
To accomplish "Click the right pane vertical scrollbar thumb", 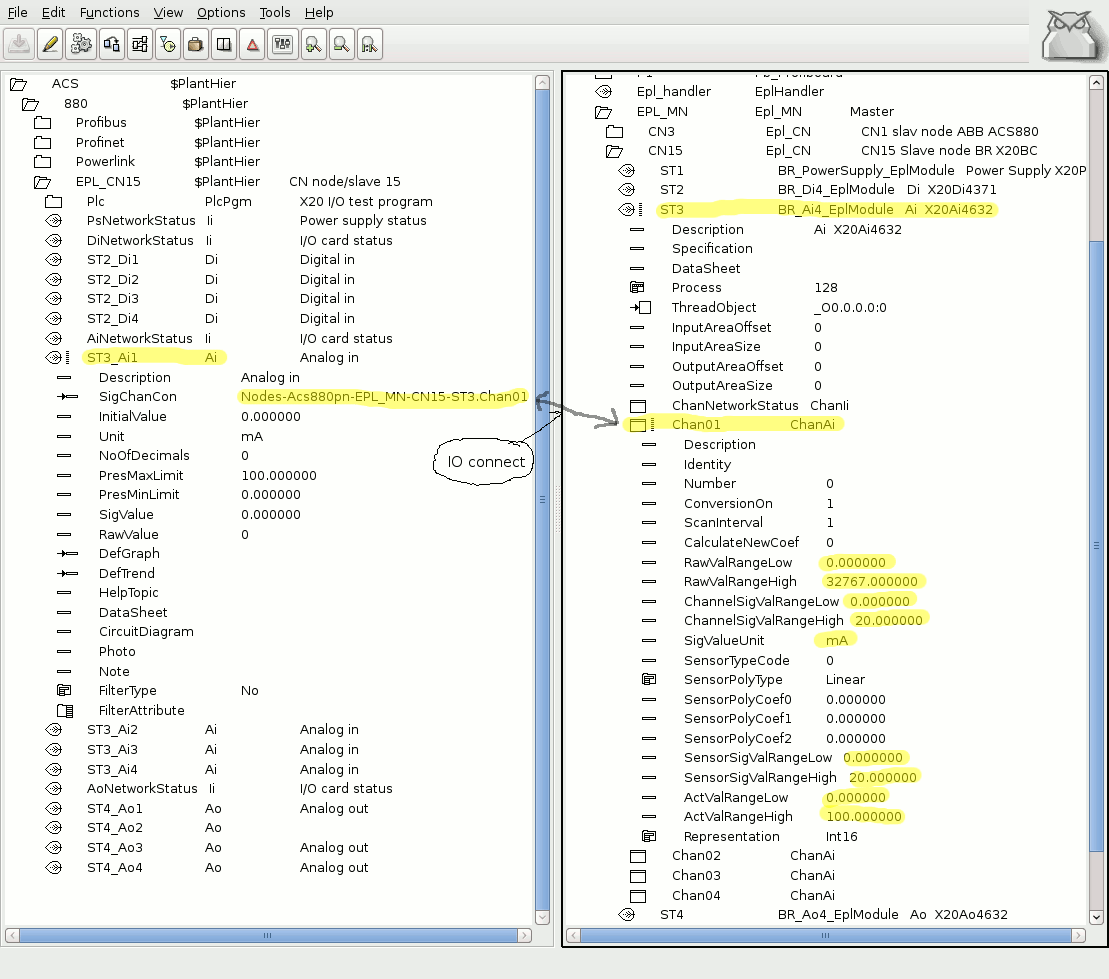I will (x=1096, y=546).
